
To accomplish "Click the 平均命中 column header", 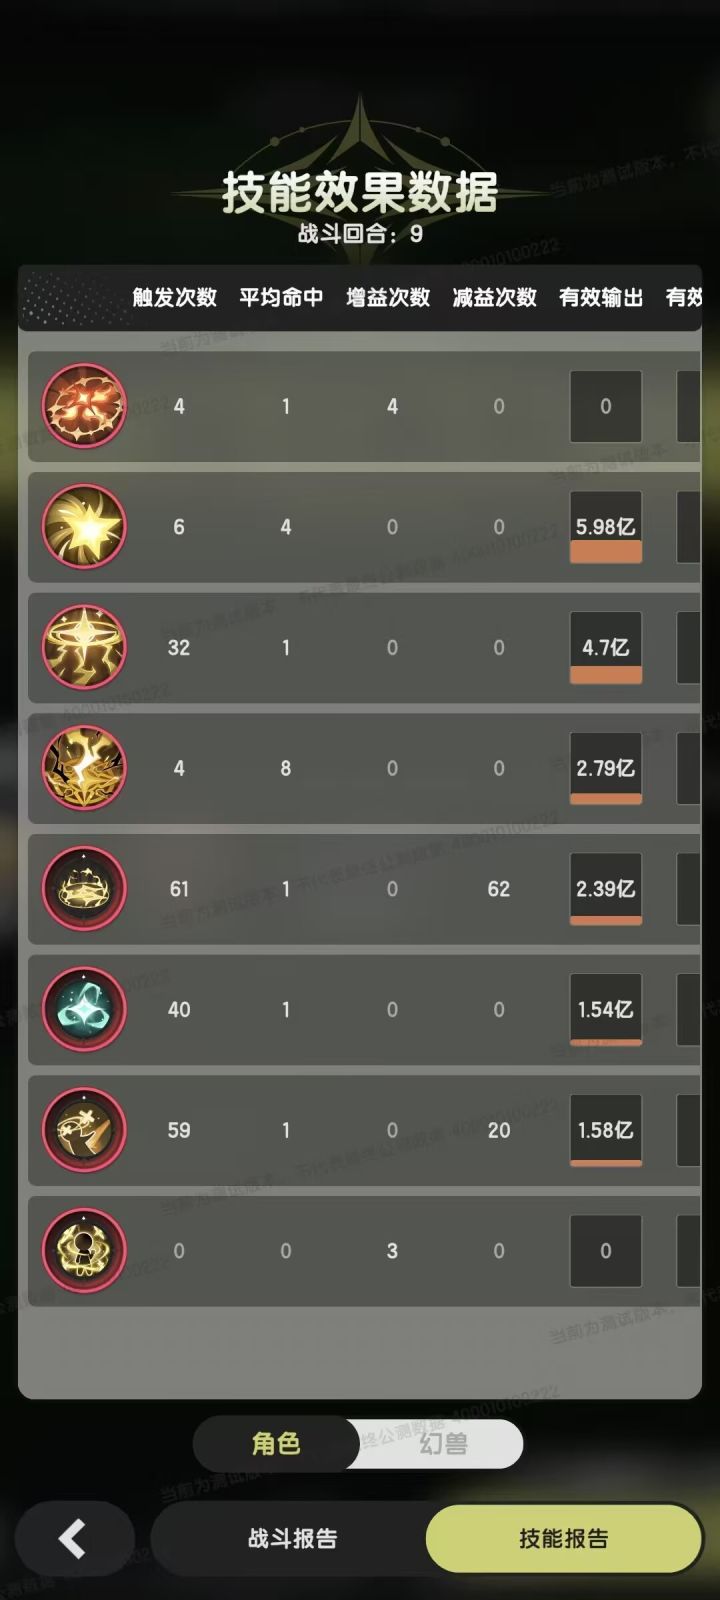I will [x=281, y=297].
